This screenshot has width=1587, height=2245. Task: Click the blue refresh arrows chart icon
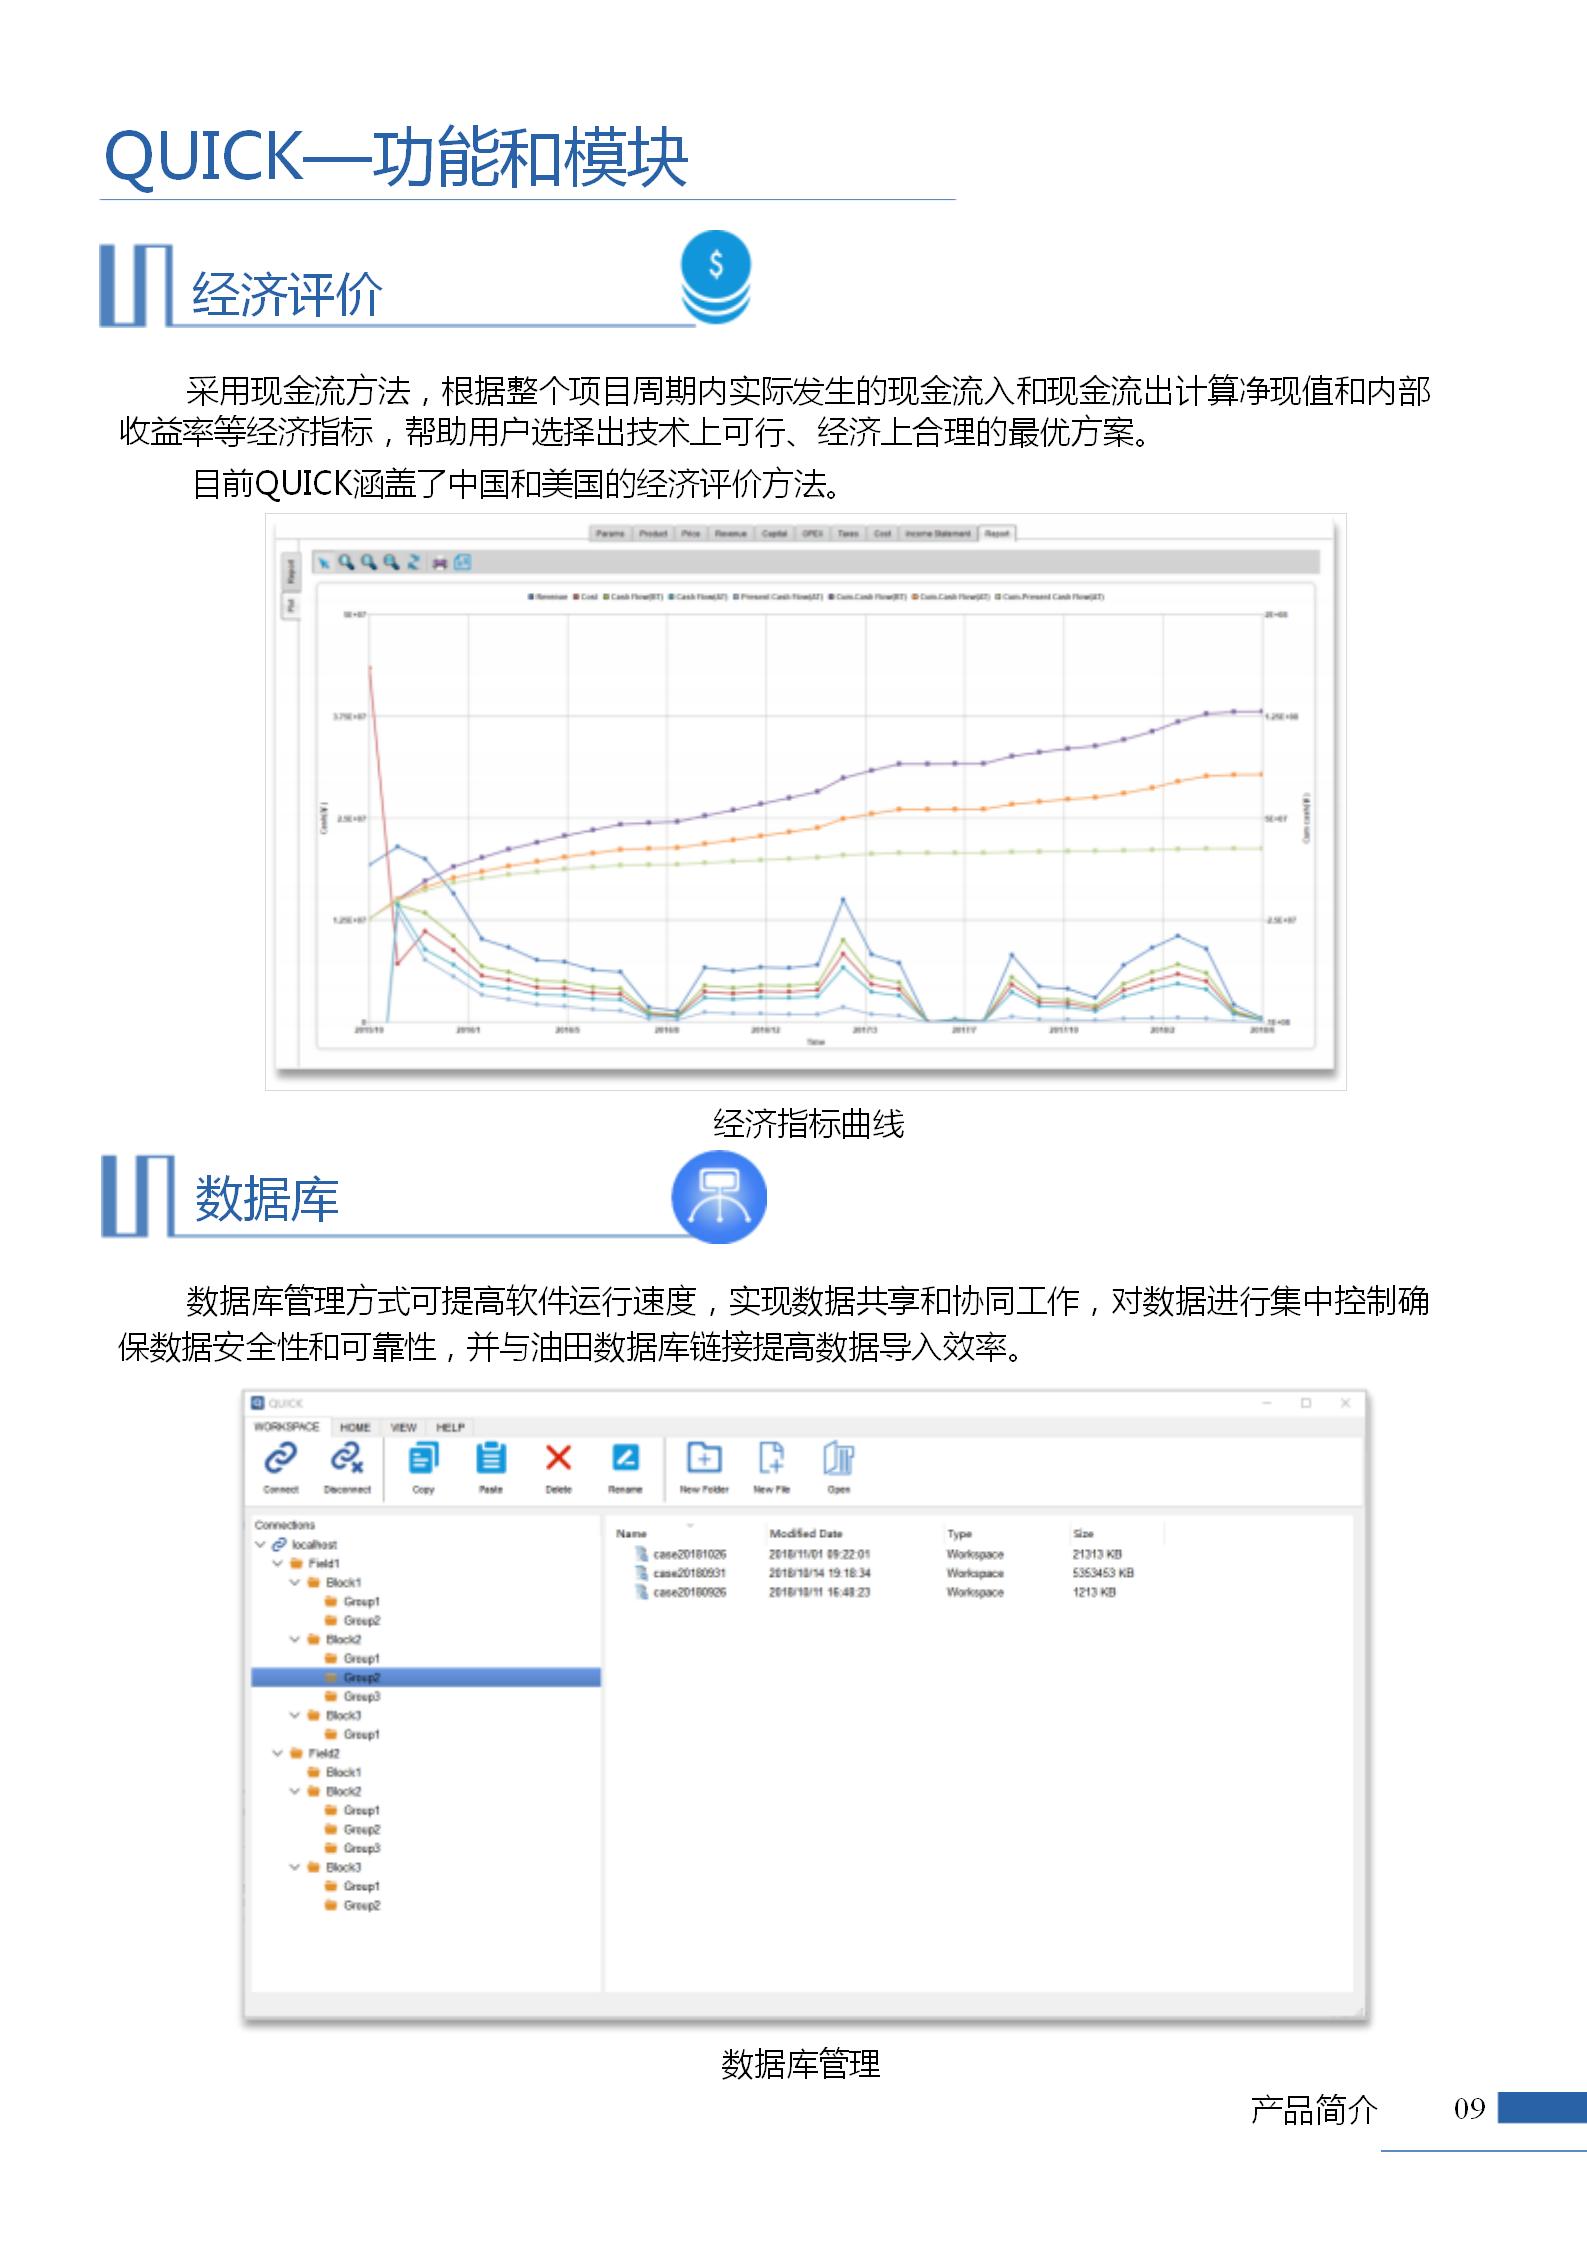(x=414, y=563)
